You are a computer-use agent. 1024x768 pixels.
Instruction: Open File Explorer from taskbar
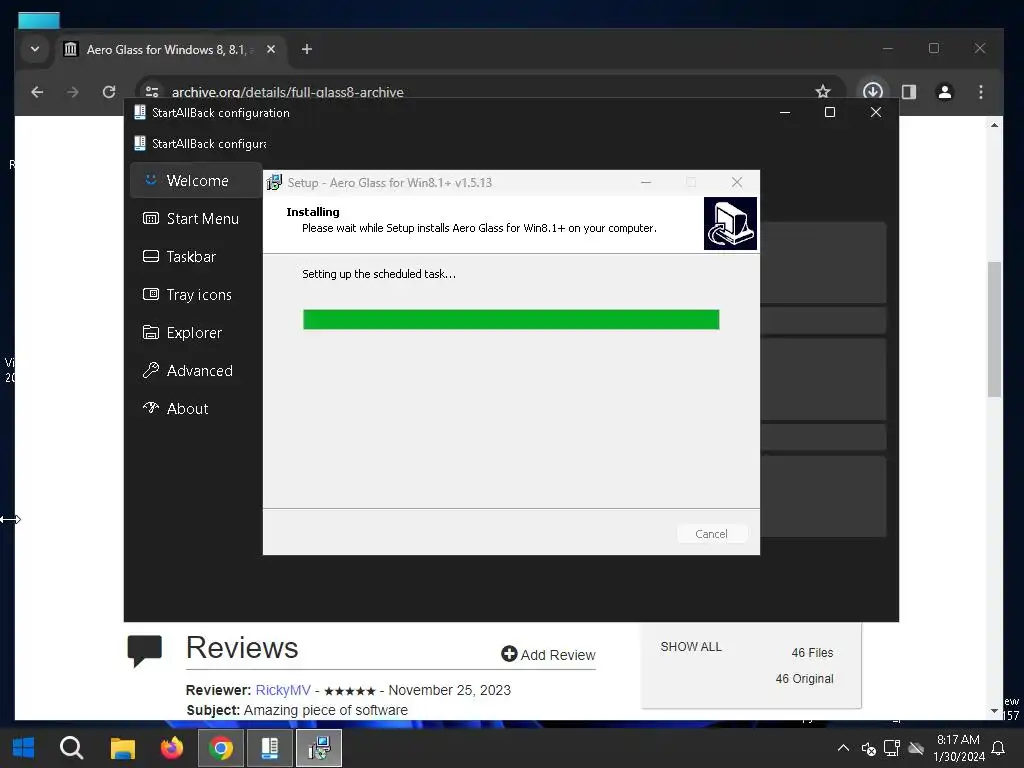pyautogui.click(x=122, y=748)
